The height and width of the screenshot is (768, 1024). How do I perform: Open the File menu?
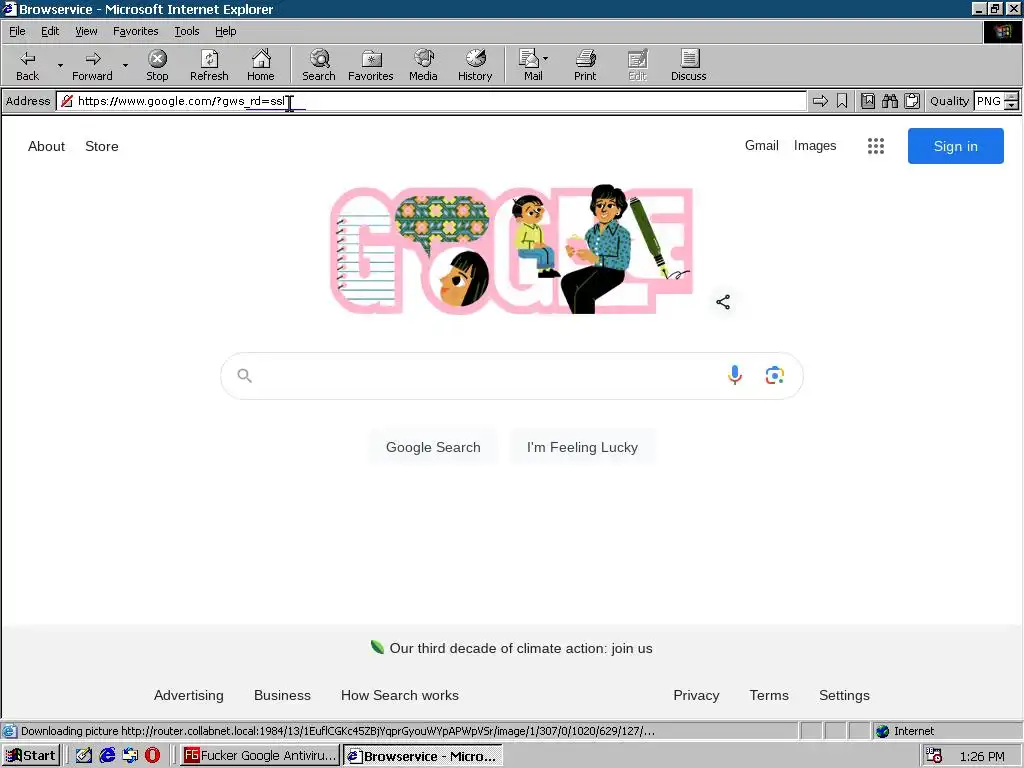(17, 31)
